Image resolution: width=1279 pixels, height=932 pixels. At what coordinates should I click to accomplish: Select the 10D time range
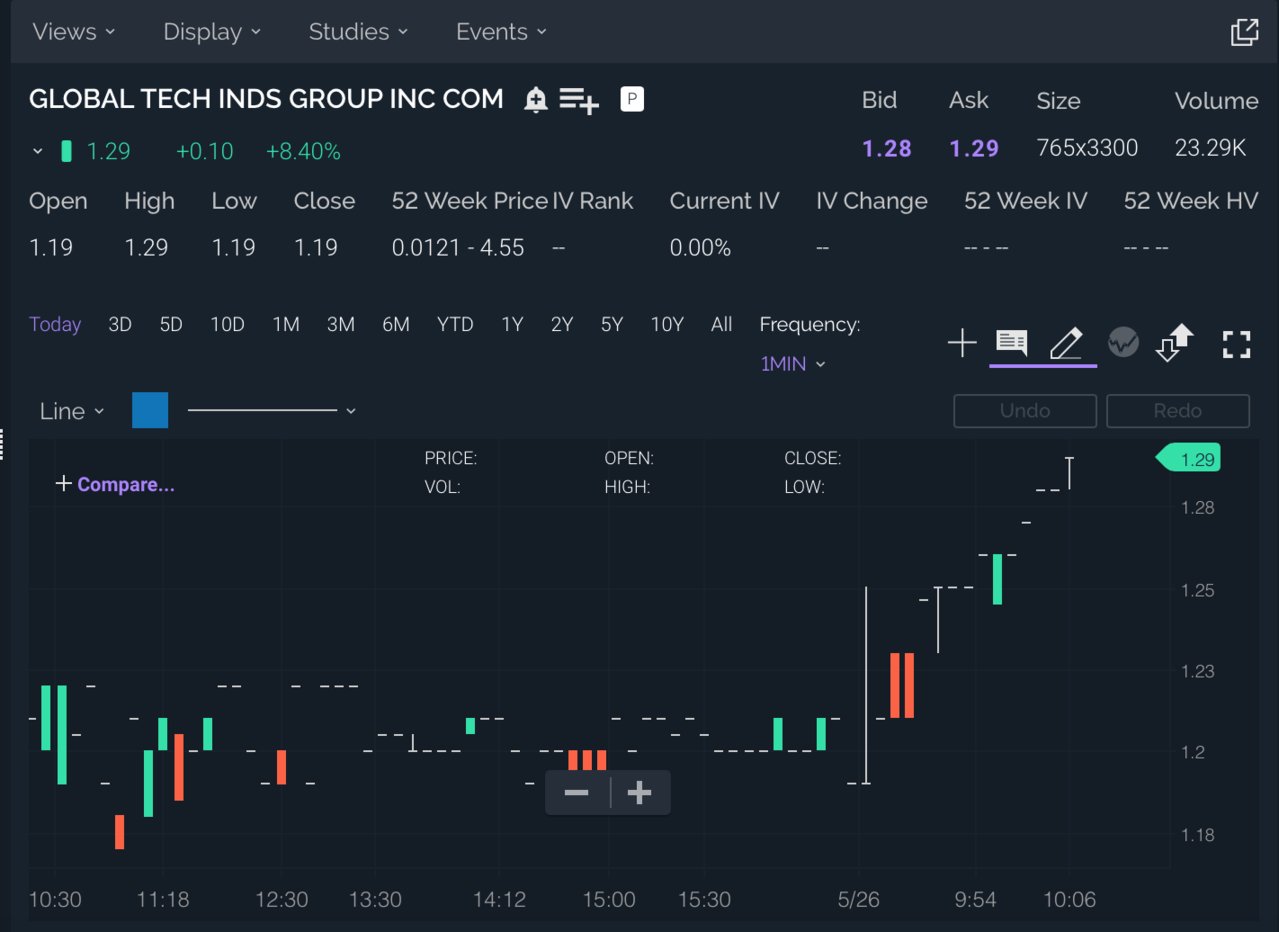227,324
